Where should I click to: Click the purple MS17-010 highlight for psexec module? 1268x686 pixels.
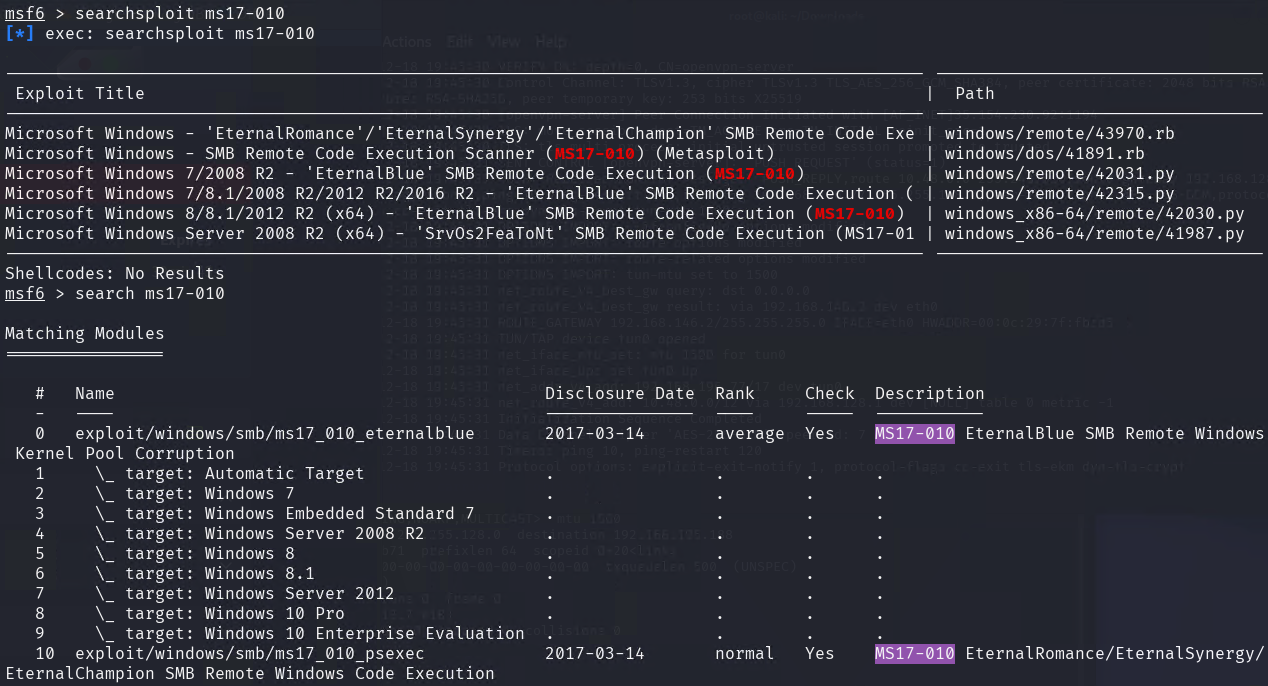[915, 653]
